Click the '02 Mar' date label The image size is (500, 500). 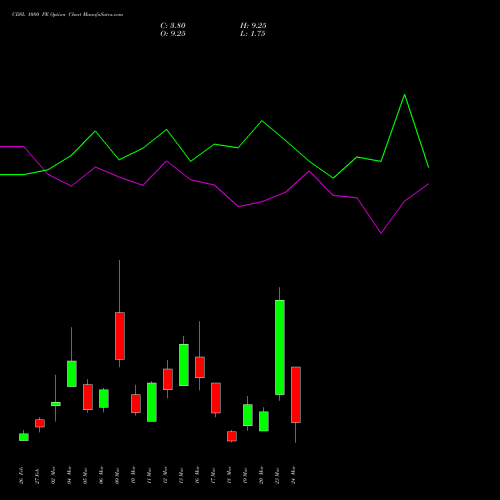pyautogui.click(x=54, y=476)
